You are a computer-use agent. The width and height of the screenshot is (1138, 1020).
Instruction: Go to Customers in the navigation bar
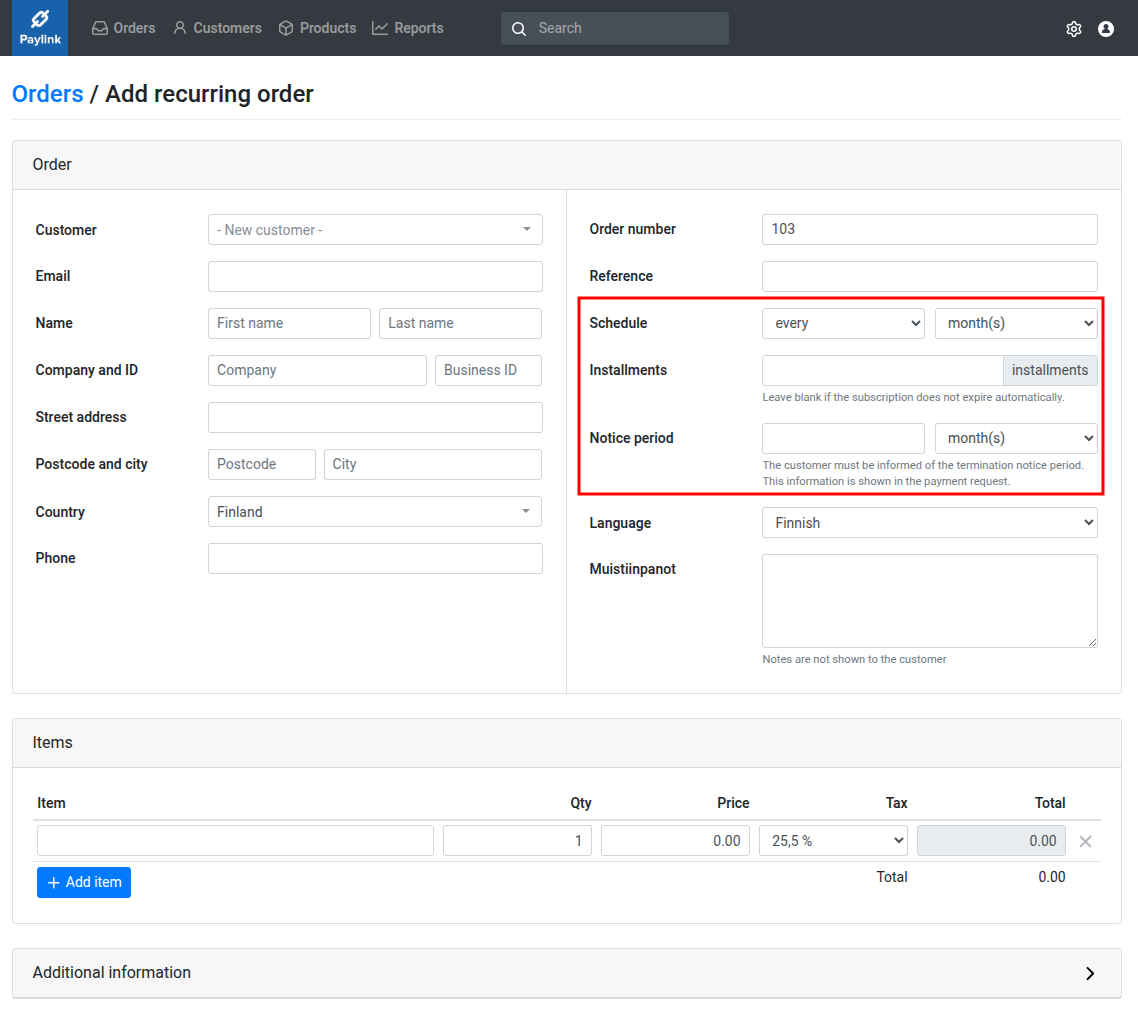tap(217, 28)
